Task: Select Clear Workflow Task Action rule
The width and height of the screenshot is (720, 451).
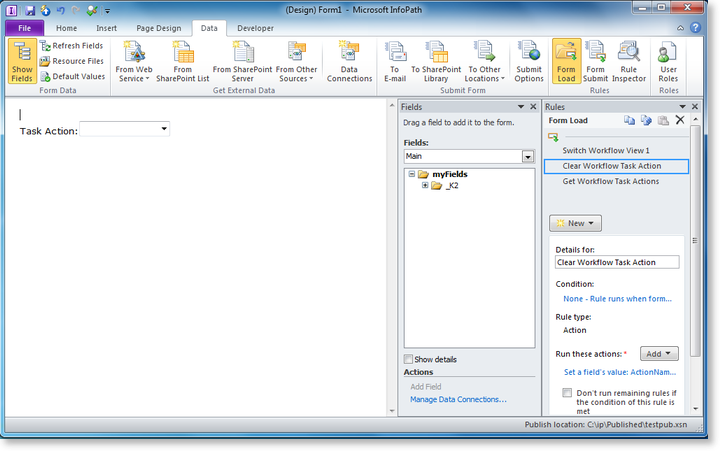Action: click(x=616, y=166)
